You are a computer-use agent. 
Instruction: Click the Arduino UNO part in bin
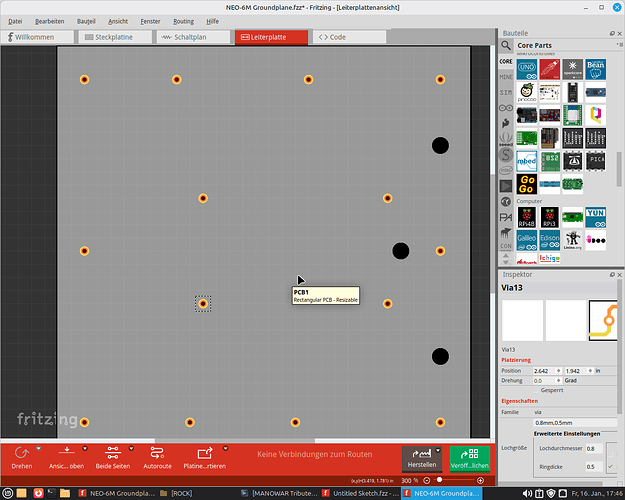click(x=524, y=68)
